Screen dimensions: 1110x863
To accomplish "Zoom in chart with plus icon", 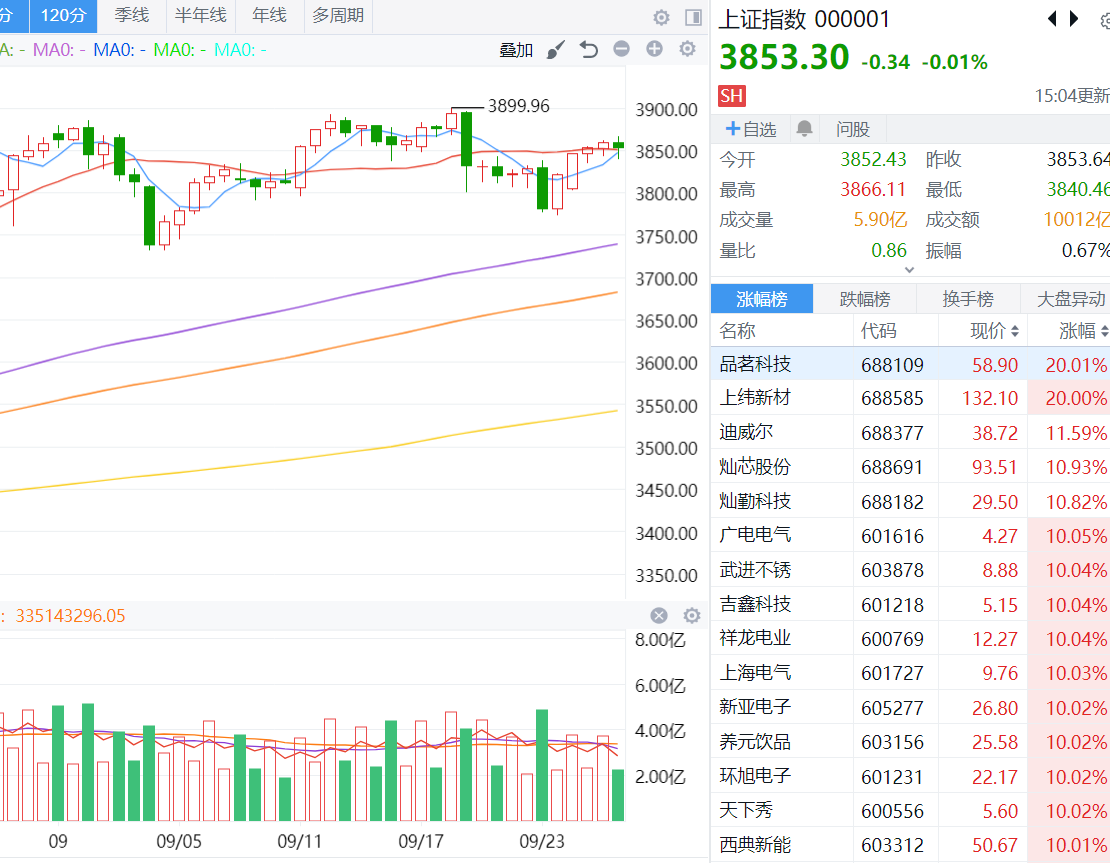I will point(655,49).
